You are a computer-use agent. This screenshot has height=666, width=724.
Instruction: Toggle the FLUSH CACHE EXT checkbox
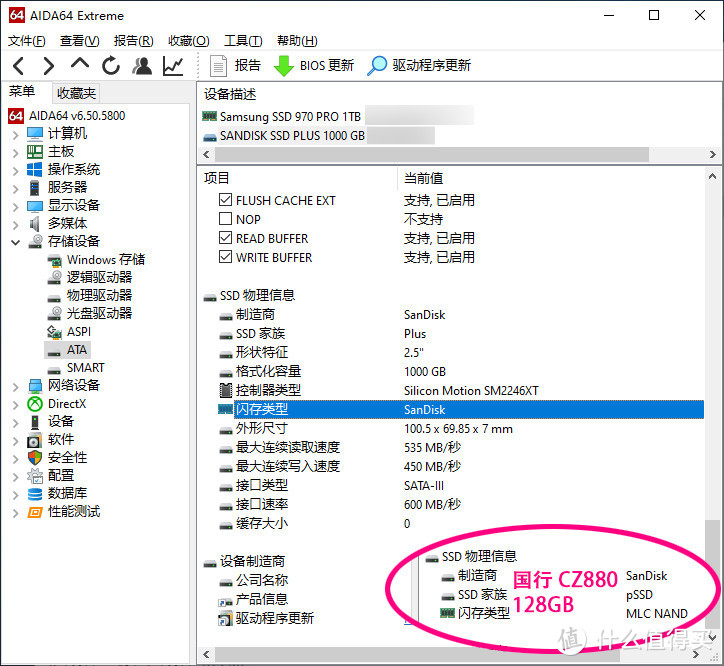(225, 200)
